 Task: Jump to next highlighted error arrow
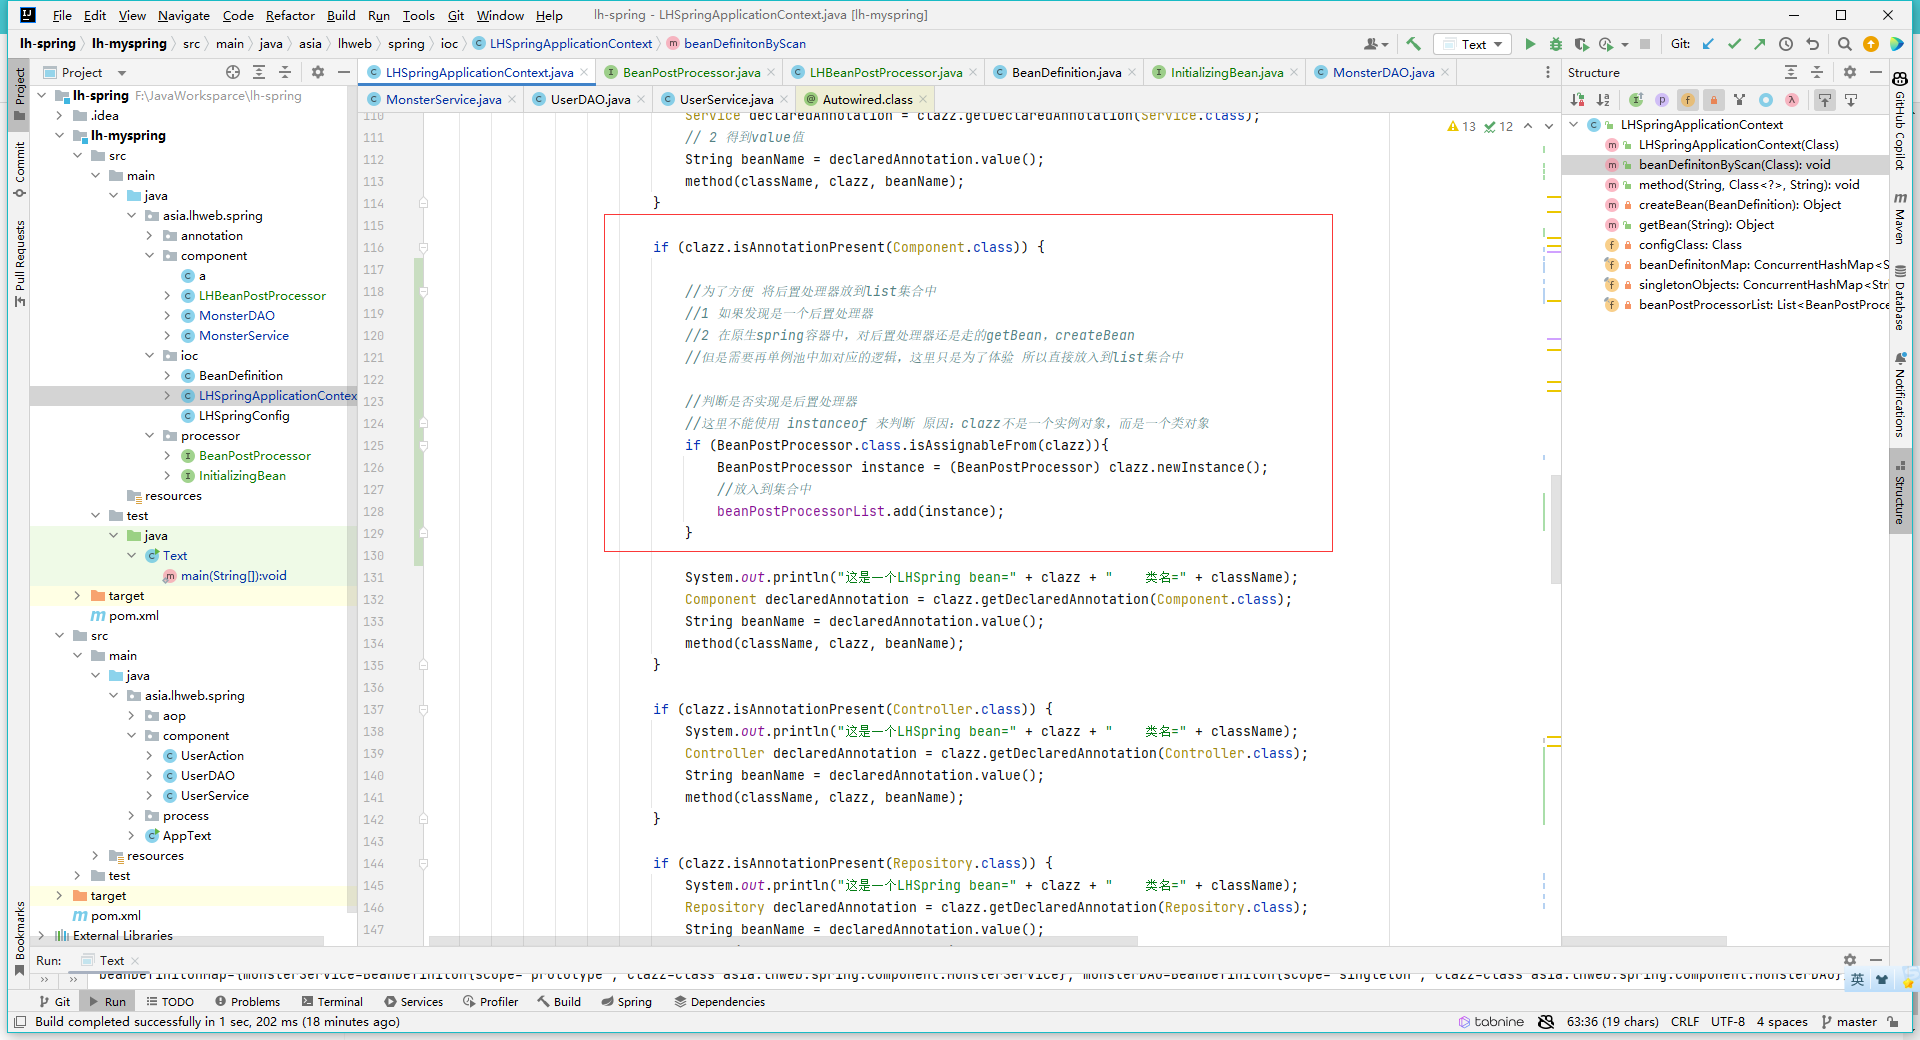click(x=1549, y=126)
